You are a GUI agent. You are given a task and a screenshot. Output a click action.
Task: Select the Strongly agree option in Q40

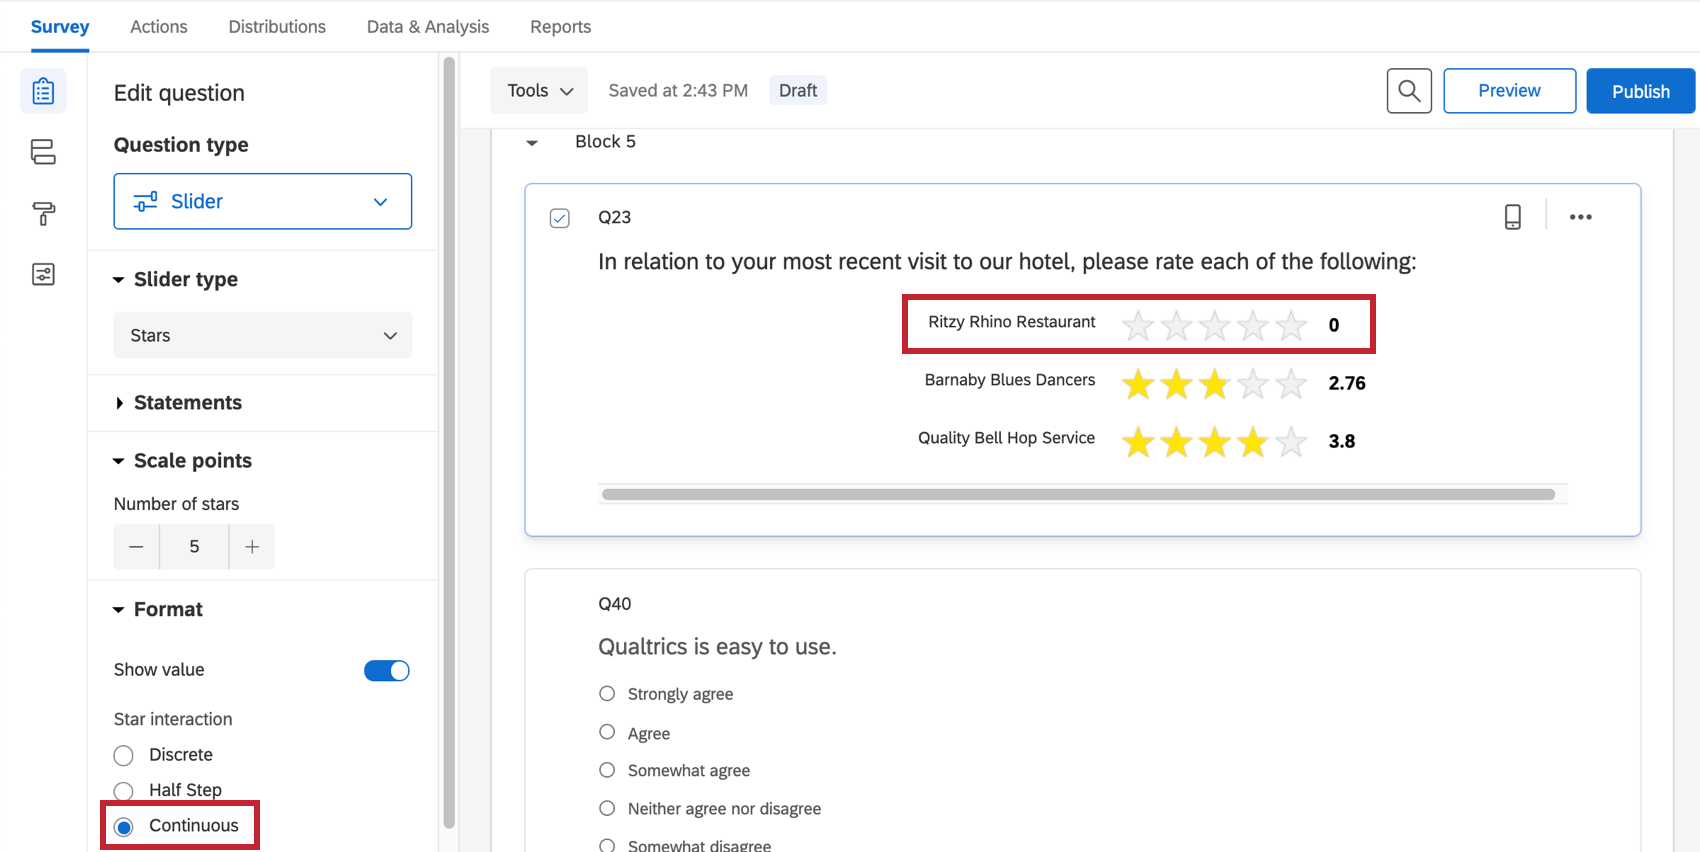coord(607,694)
